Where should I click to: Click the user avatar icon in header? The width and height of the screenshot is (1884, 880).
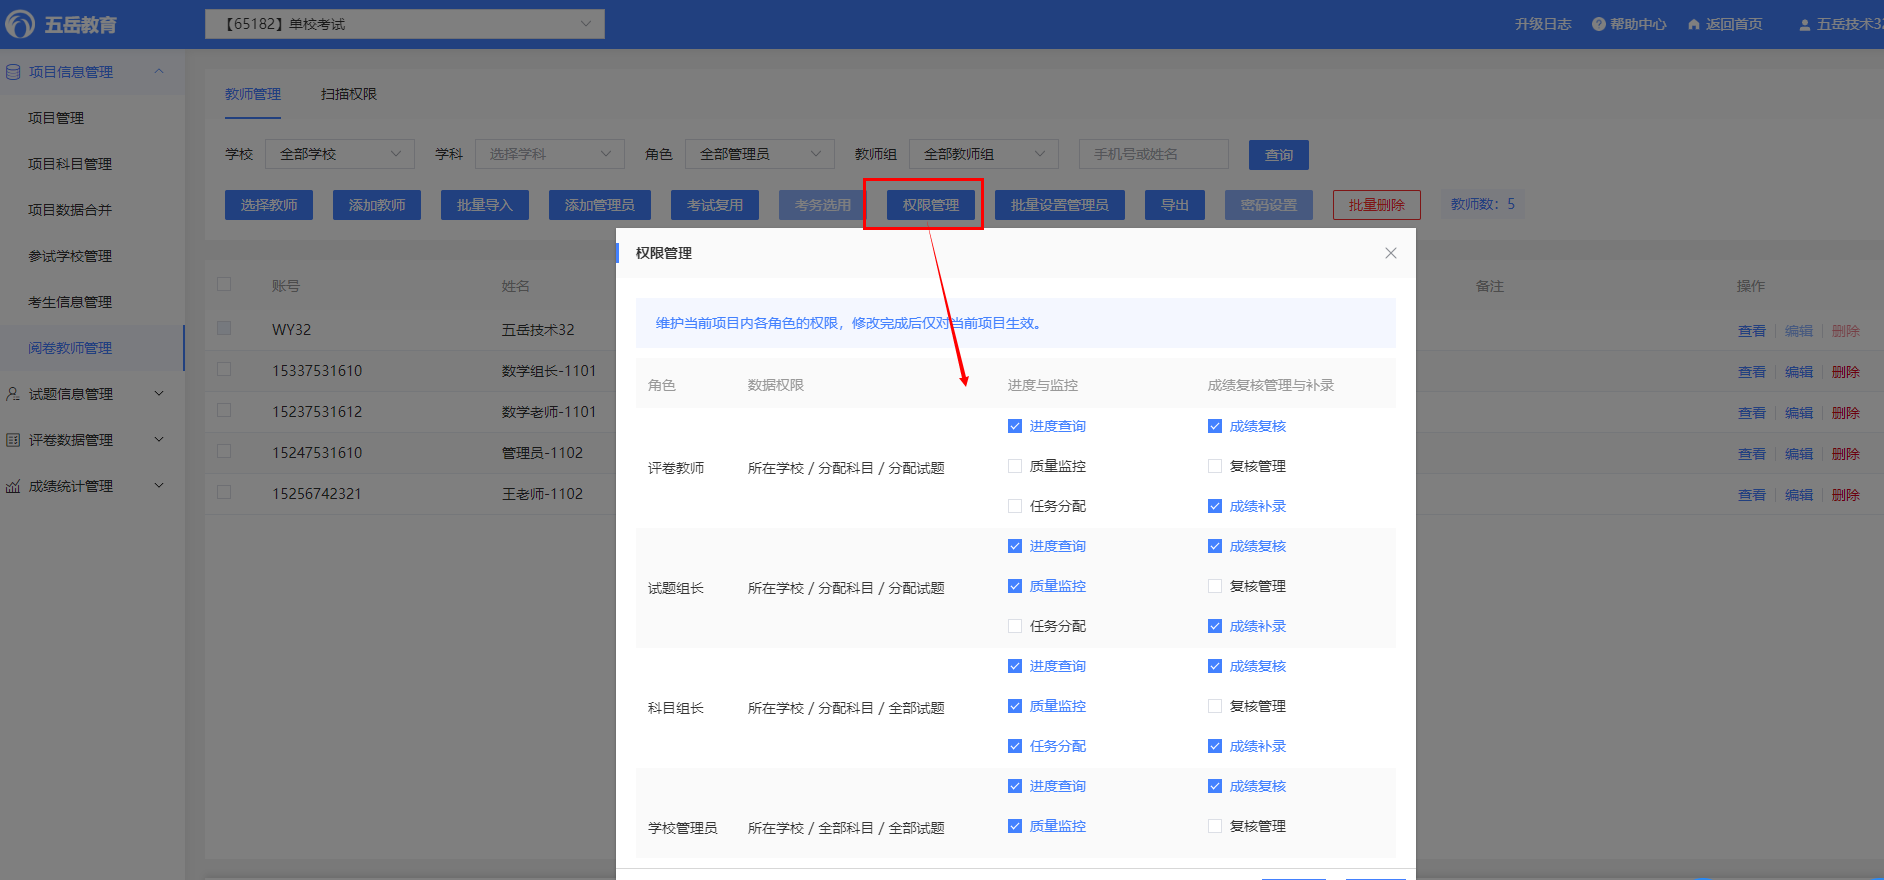click(x=1804, y=25)
